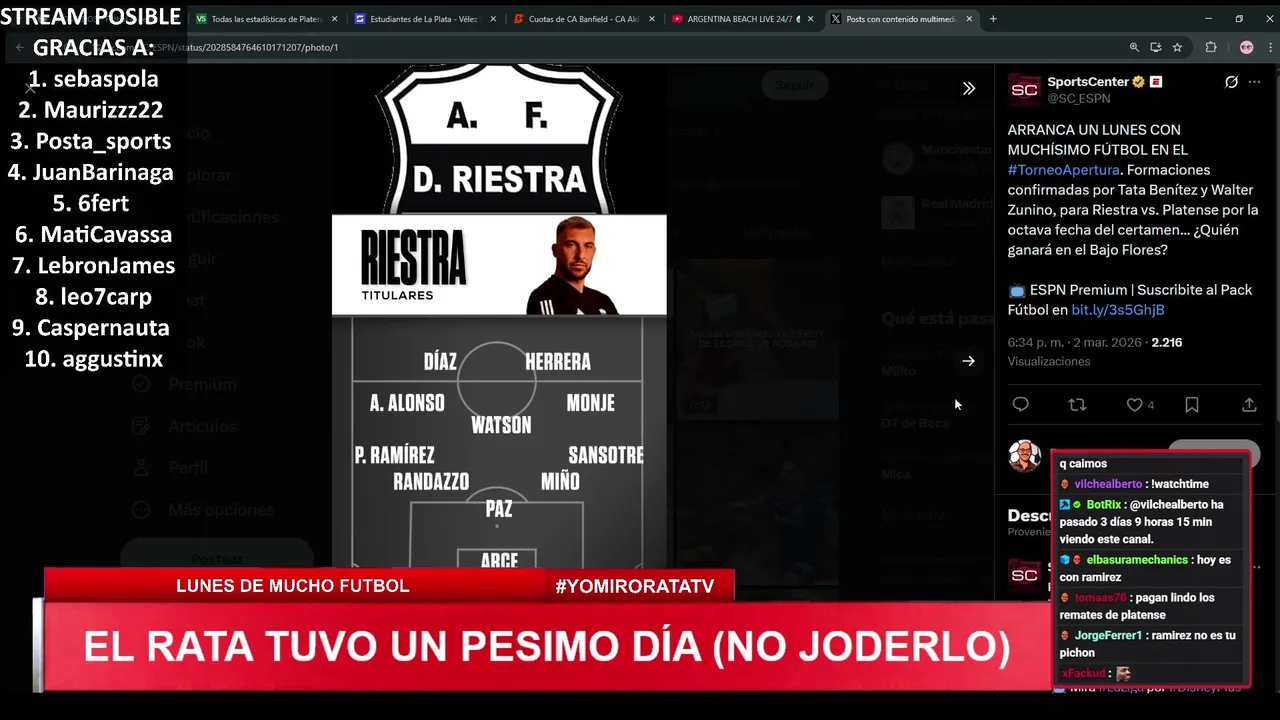Viewport: 1280px width, 720px height.
Task: Repost the SportsCenter tweet
Action: point(1077,405)
